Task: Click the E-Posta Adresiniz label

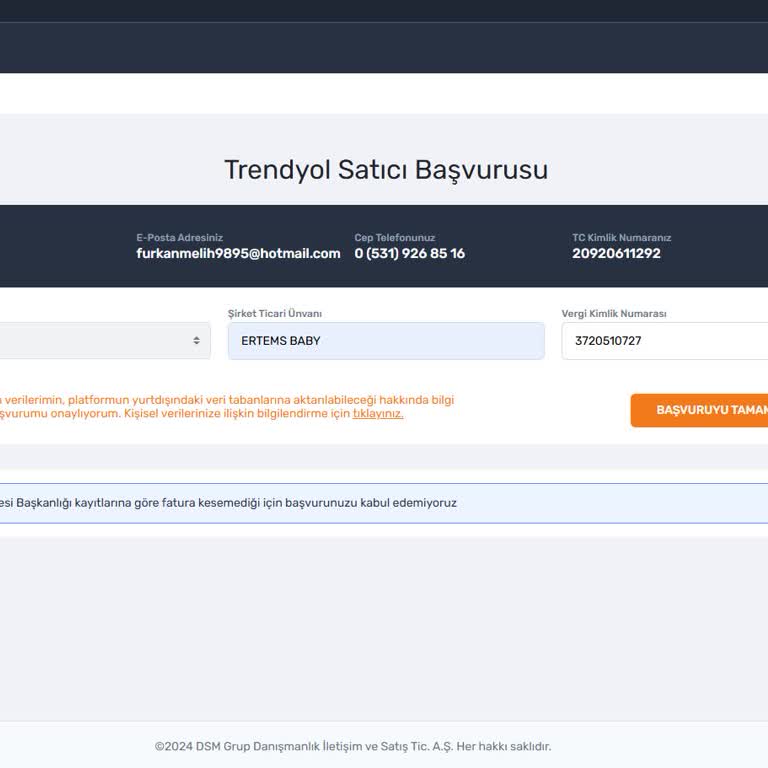Action: tap(179, 238)
